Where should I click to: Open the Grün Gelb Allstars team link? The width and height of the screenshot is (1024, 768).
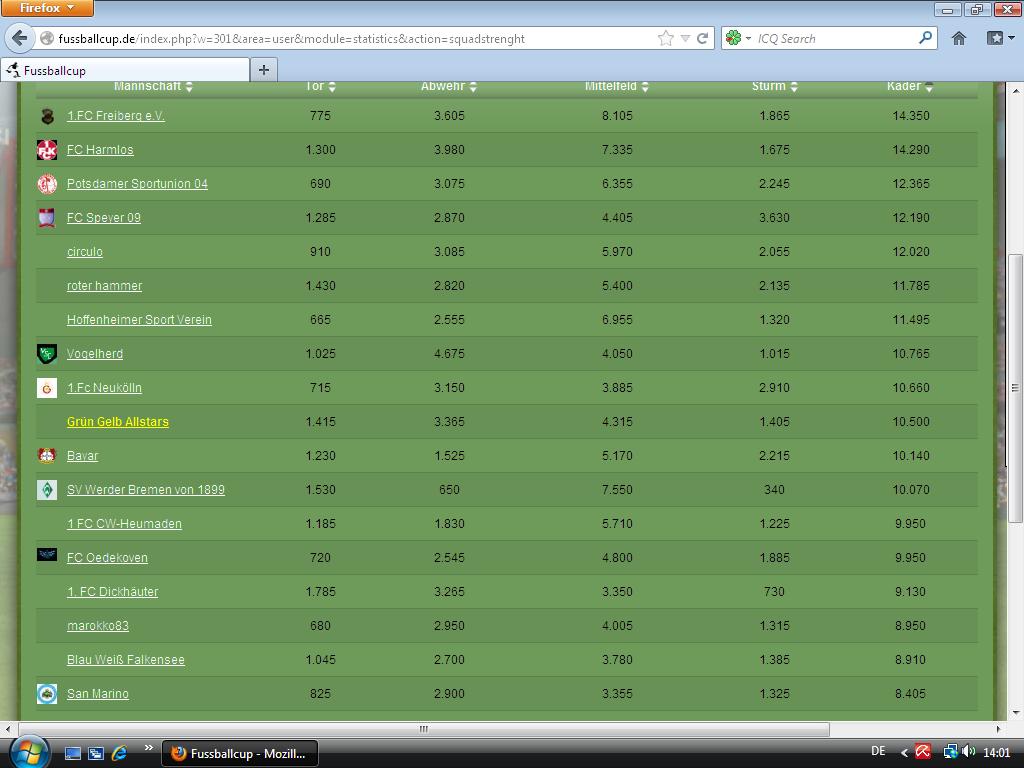[117, 422]
